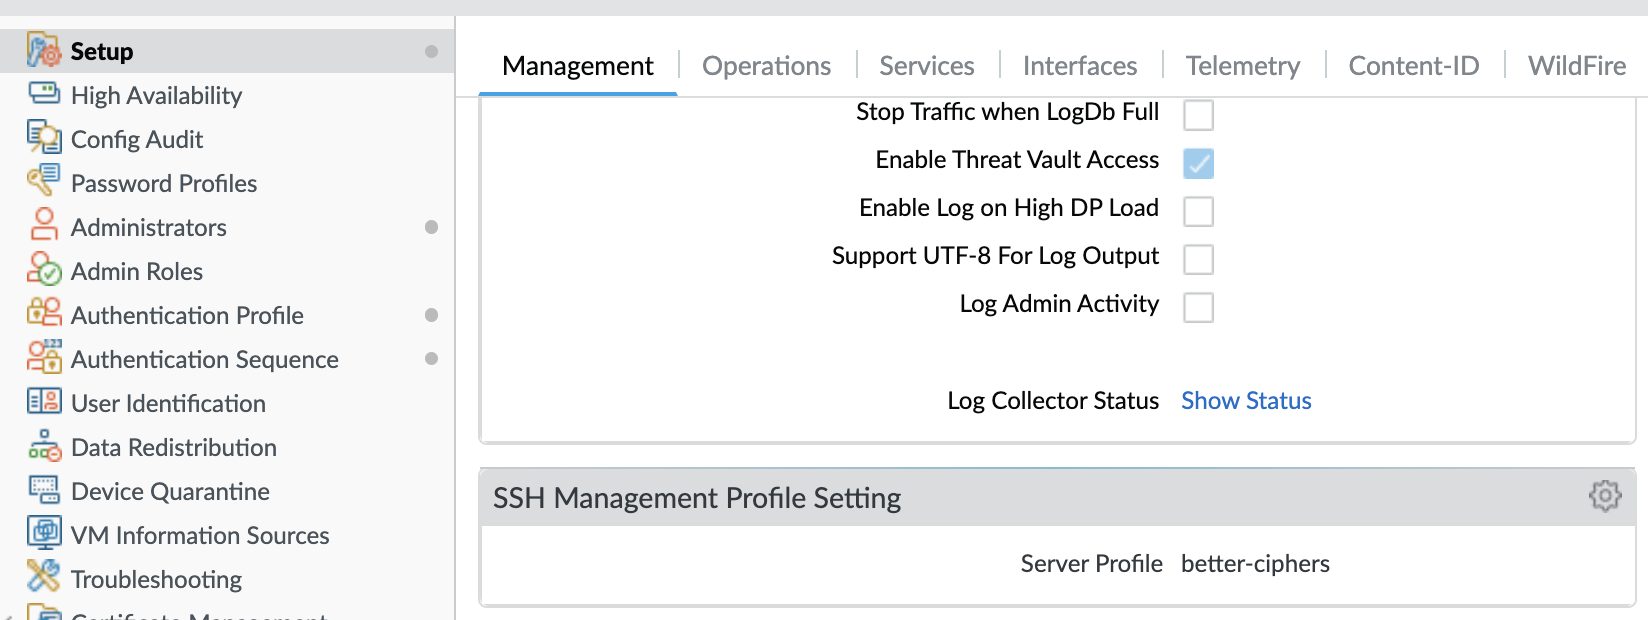The image size is (1648, 620).
Task: Check the Log Admin Activity box
Action: [x=1198, y=307]
